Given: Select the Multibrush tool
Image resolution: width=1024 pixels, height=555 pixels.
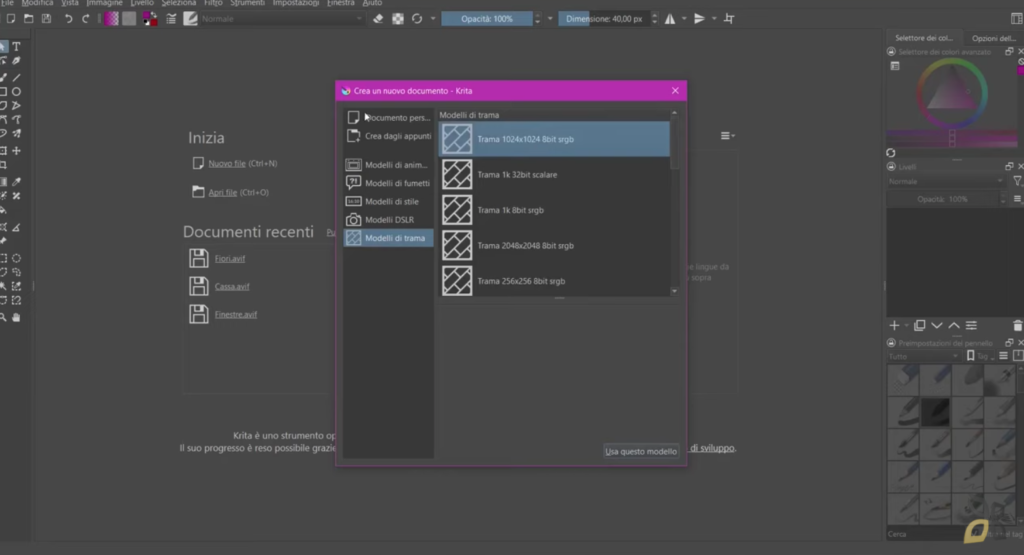Looking at the screenshot, I should coord(16,133).
